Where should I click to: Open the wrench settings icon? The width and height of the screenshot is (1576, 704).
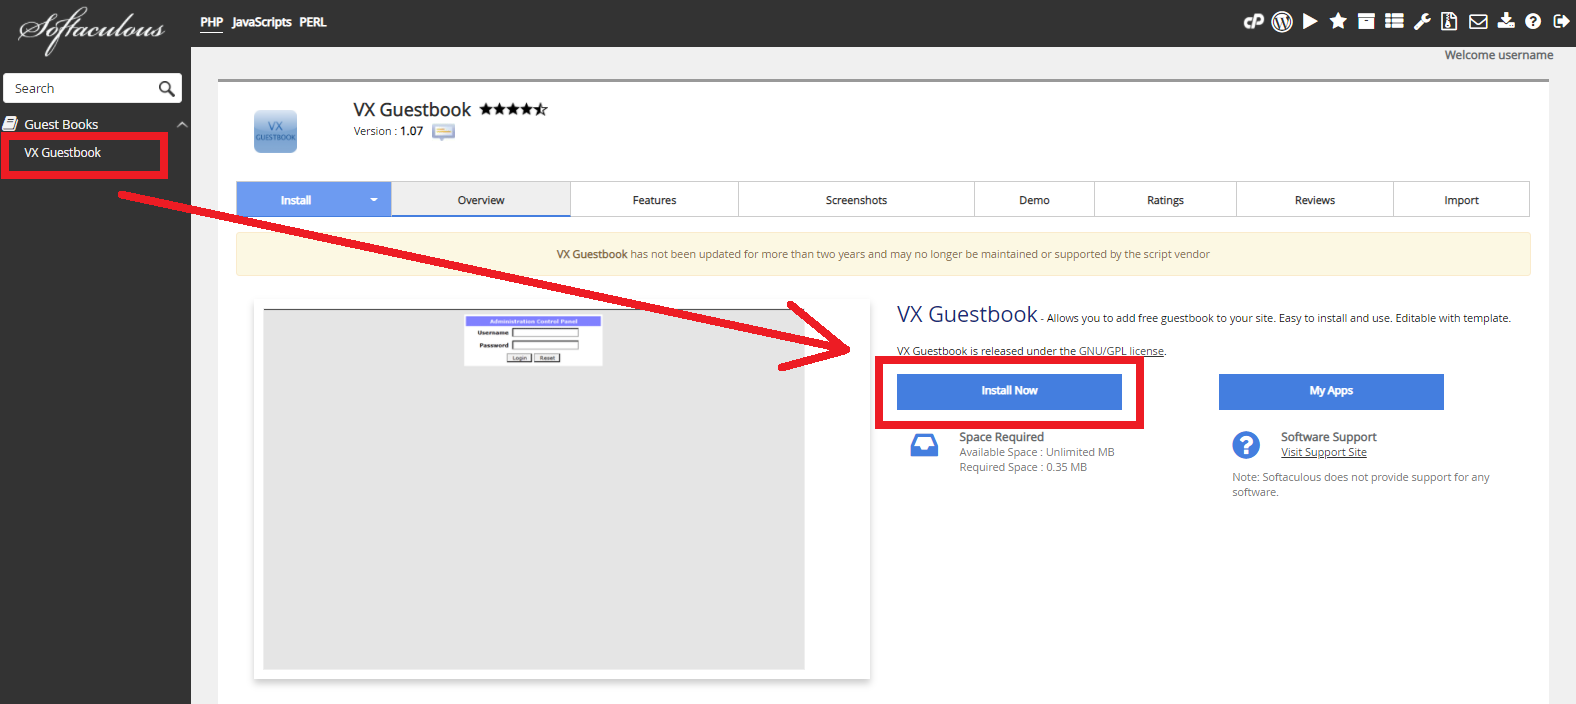point(1422,21)
